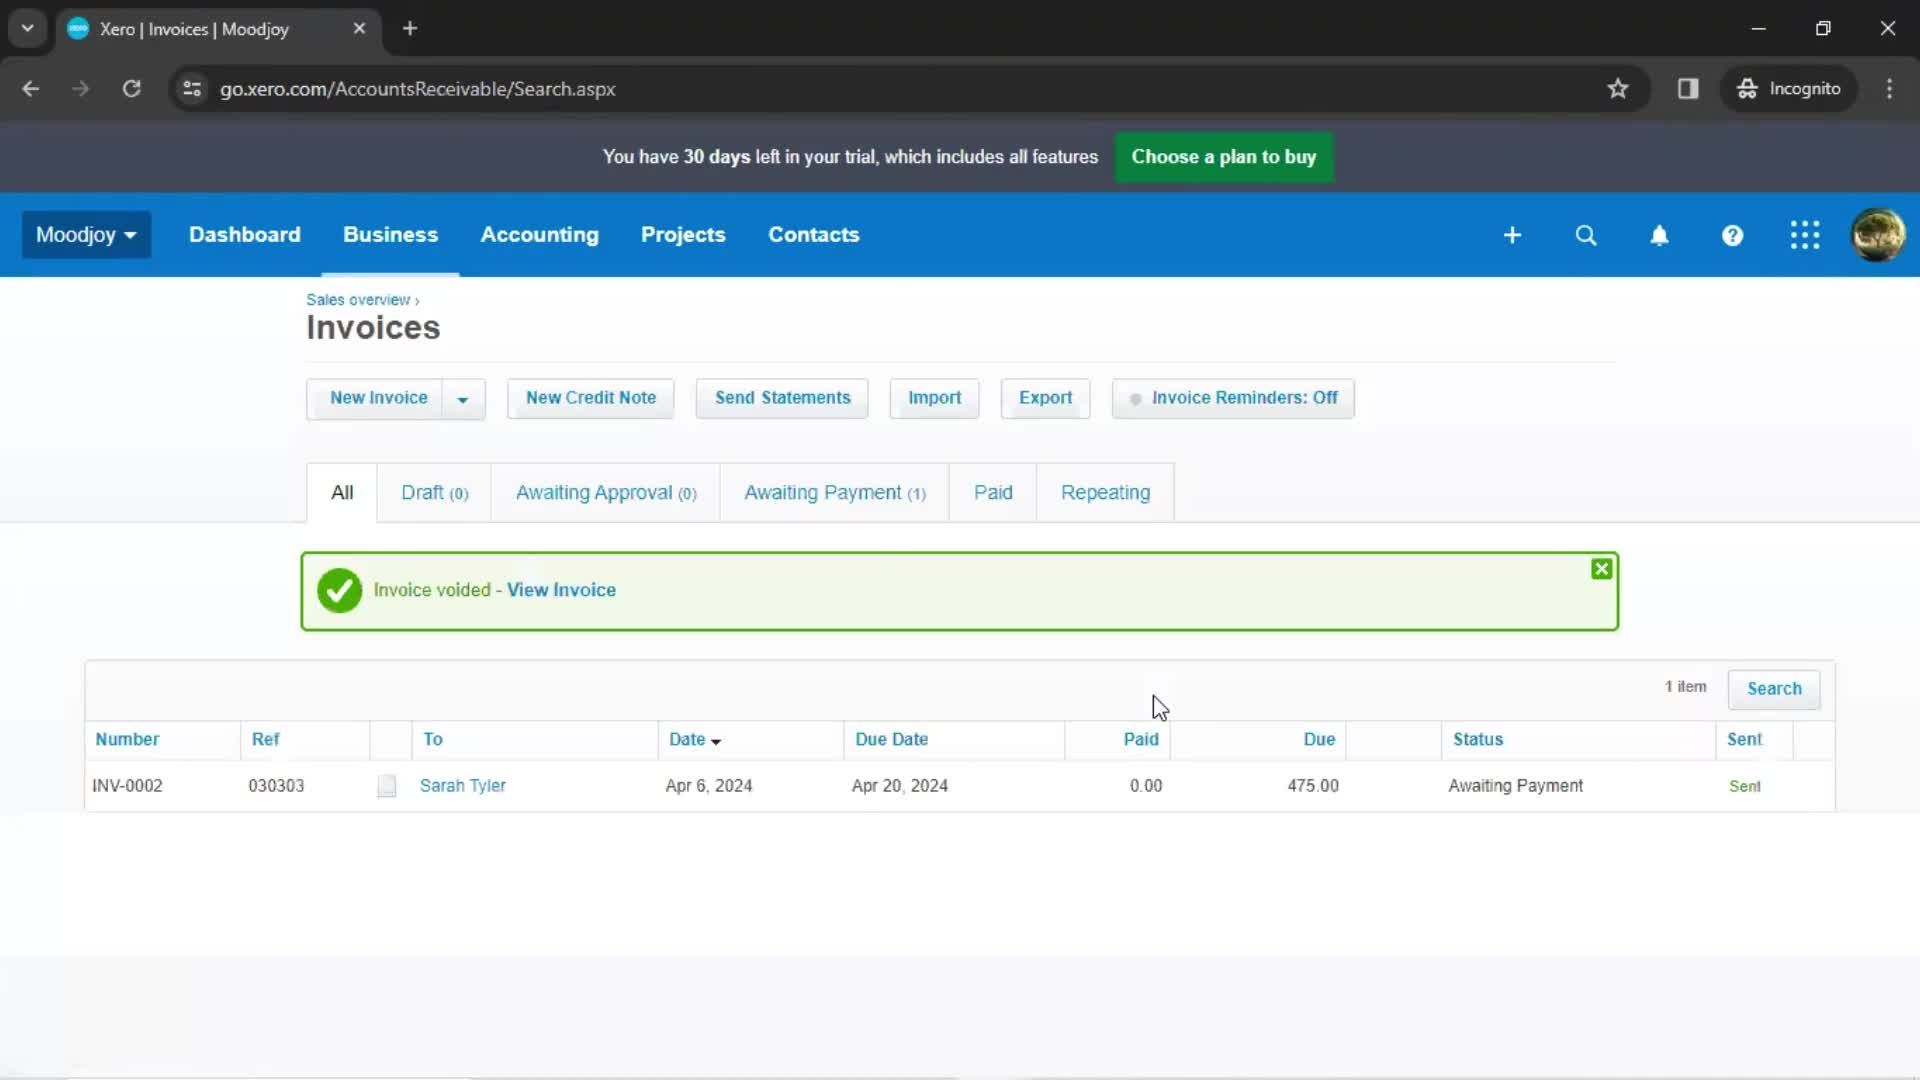Bookmark this page with the star icon
The width and height of the screenshot is (1920, 1080).
(x=1618, y=89)
